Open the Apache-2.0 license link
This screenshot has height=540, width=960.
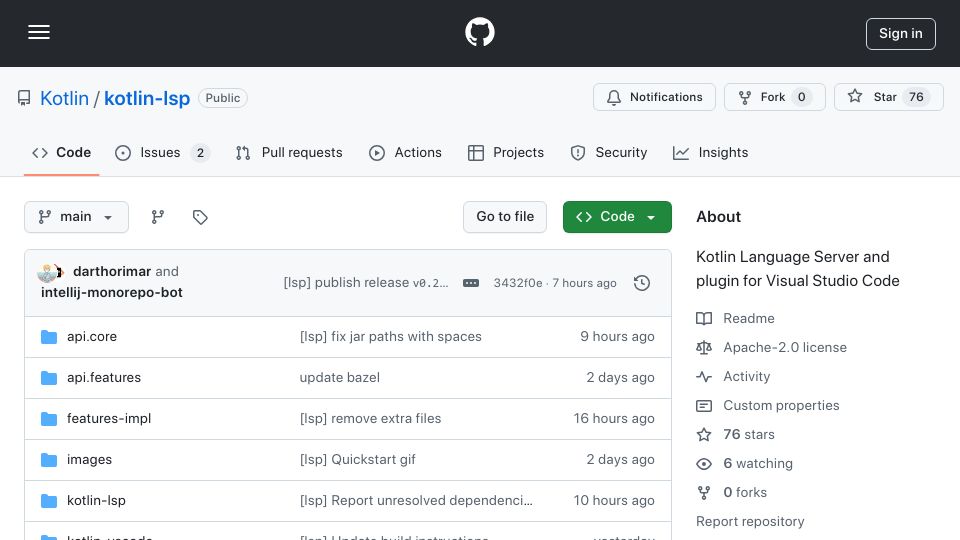[785, 347]
